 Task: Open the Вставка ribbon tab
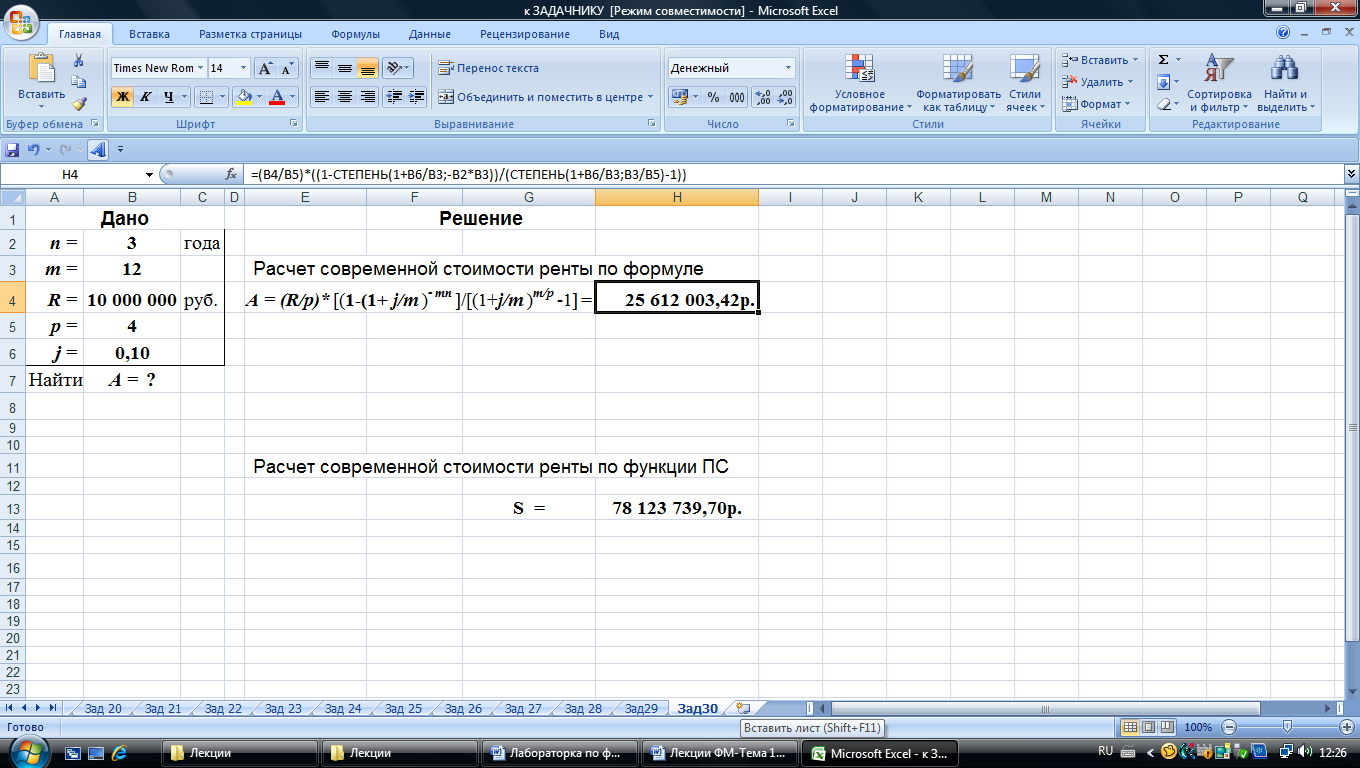click(149, 34)
